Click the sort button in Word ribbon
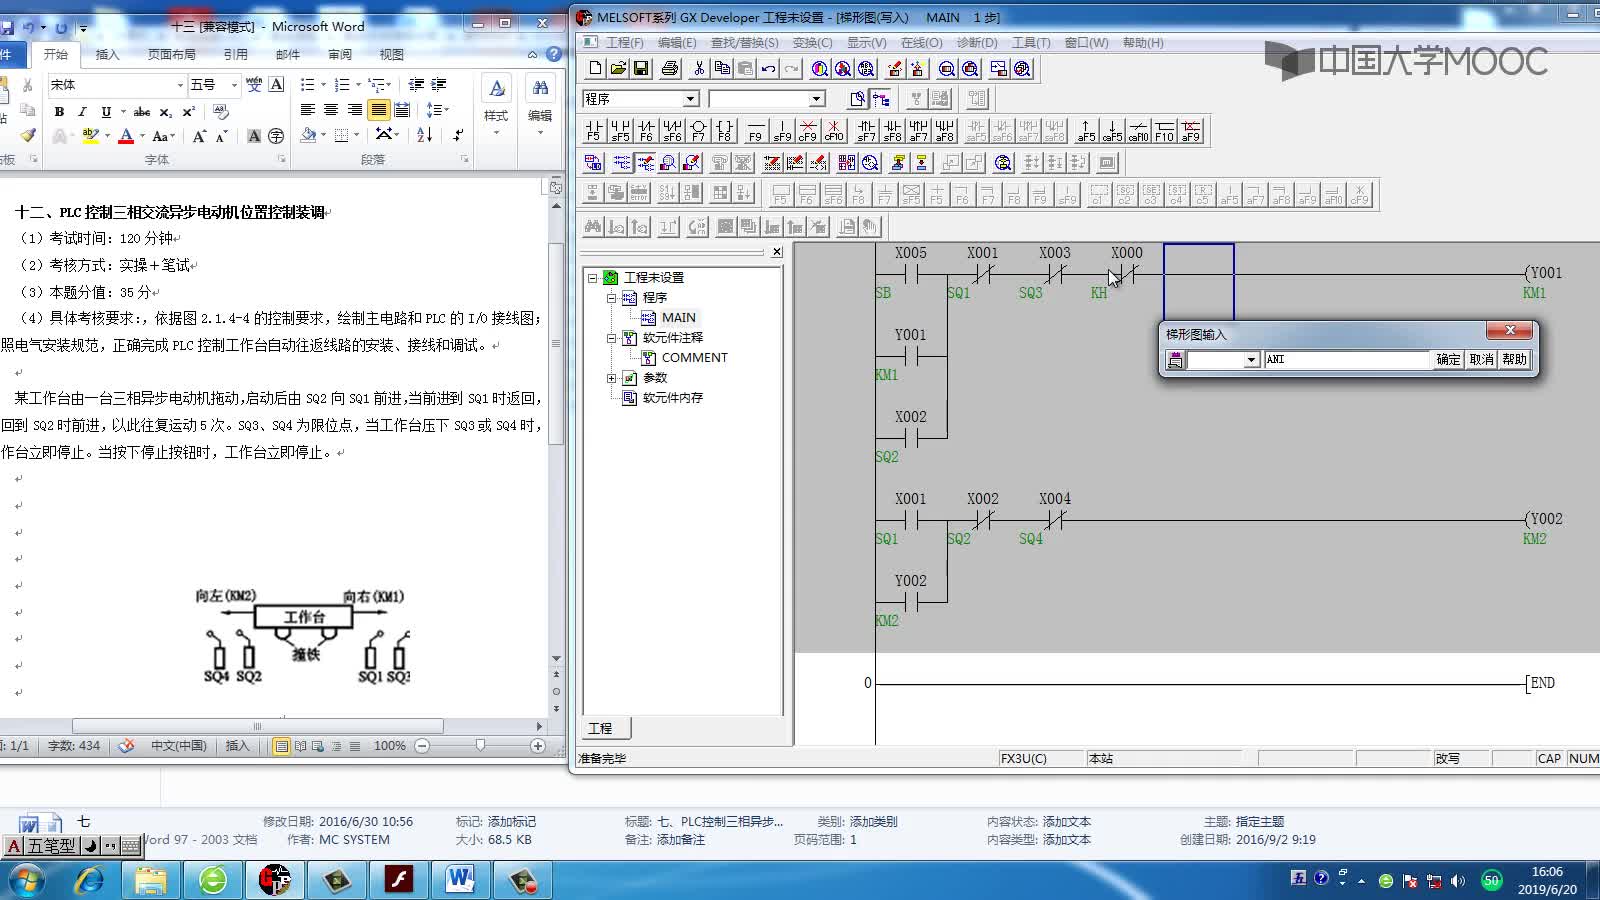This screenshot has width=1600, height=900. click(424, 135)
